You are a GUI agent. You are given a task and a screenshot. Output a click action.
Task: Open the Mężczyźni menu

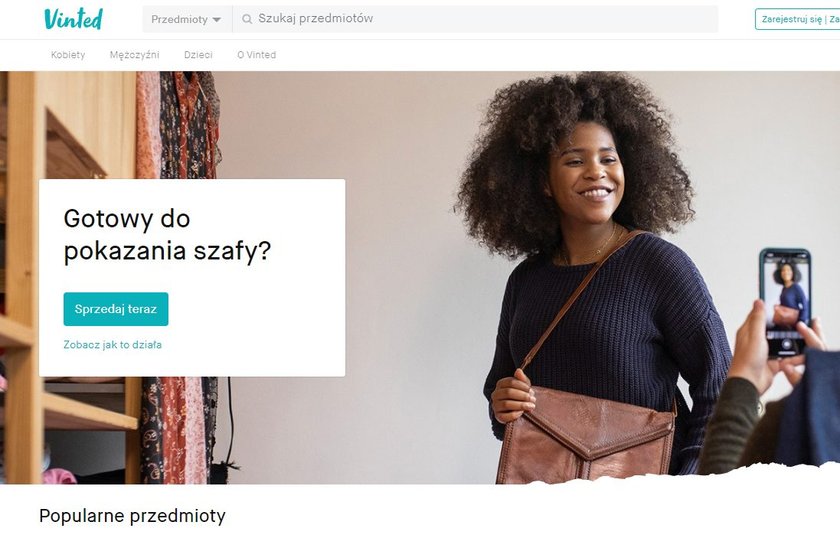134,55
